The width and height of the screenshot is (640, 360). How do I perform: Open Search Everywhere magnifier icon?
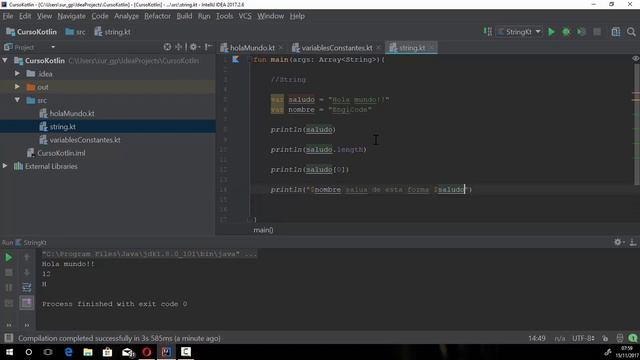tap(631, 32)
